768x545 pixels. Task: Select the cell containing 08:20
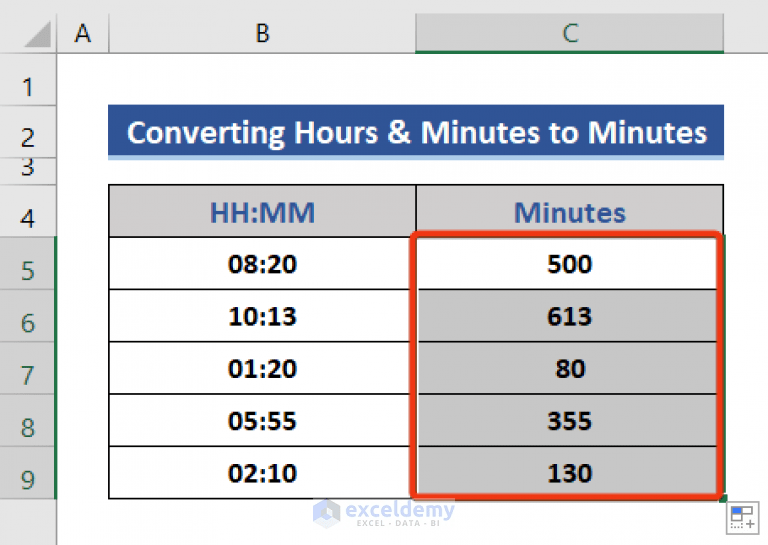pyautogui.click(x=262, y=263)
